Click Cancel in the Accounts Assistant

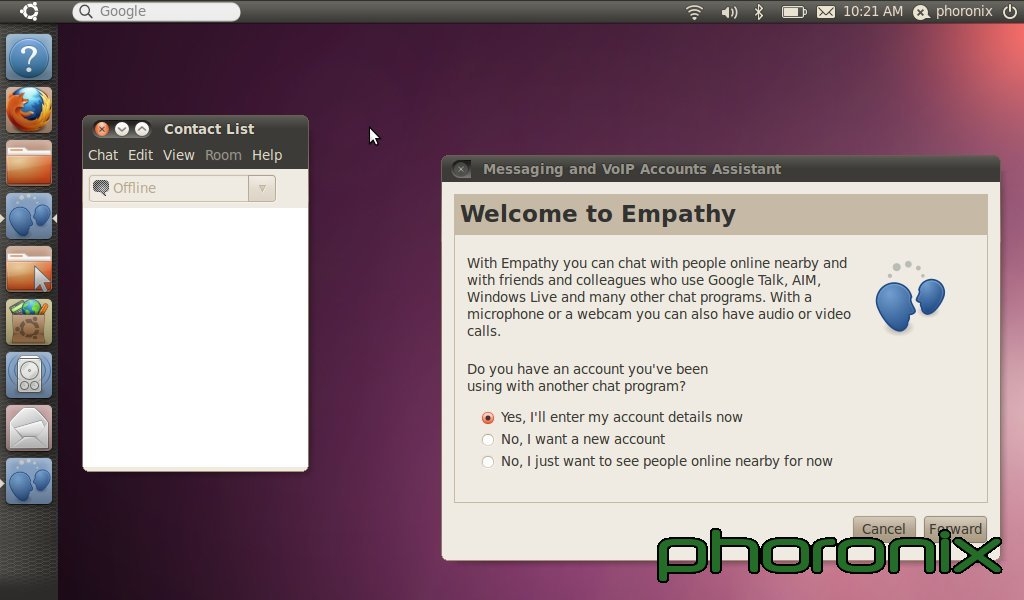point(883,528)
